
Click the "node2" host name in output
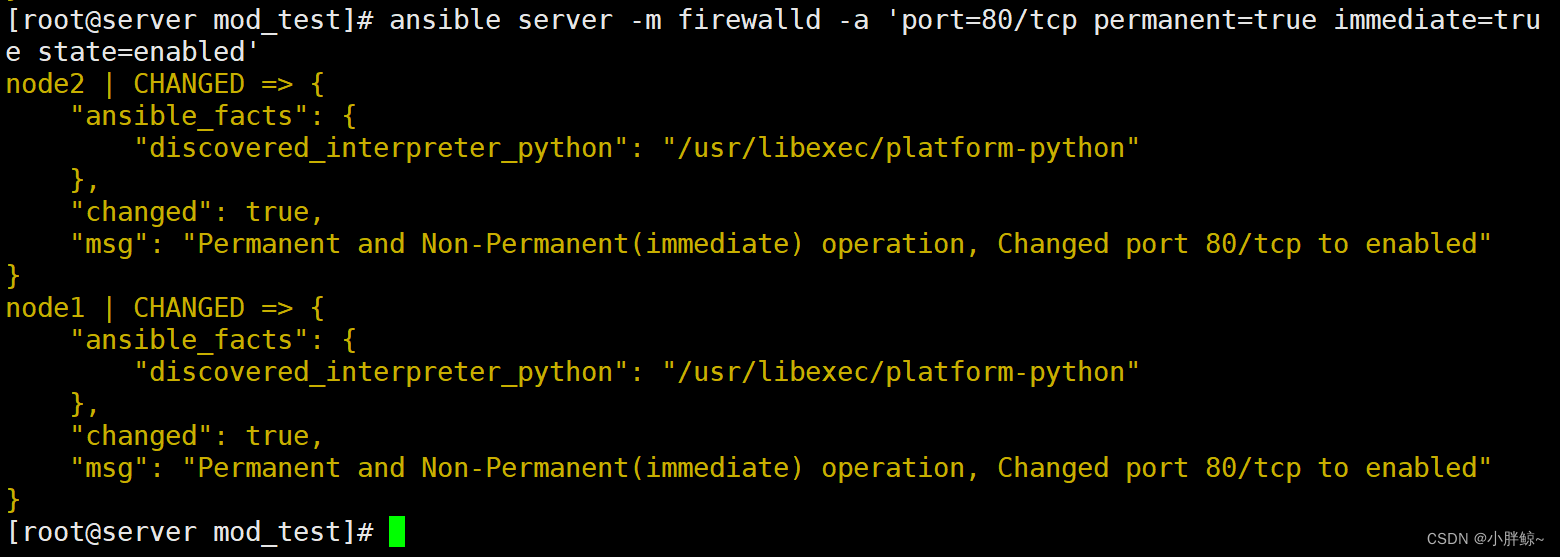coord(45,84)
